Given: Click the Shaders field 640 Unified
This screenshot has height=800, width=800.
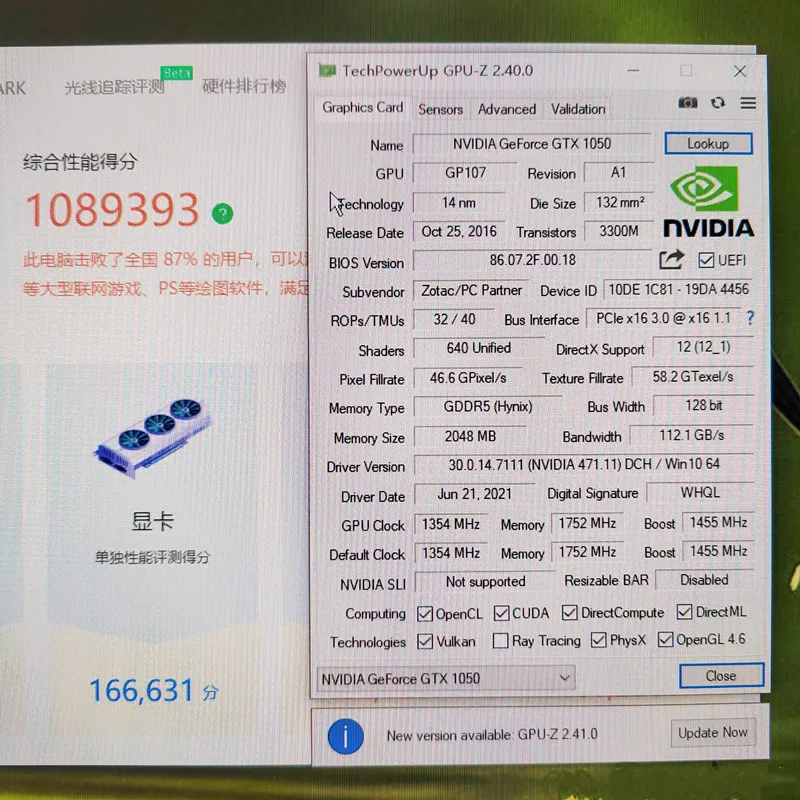Looking at the screenshot, I should [x=479, y=348].
